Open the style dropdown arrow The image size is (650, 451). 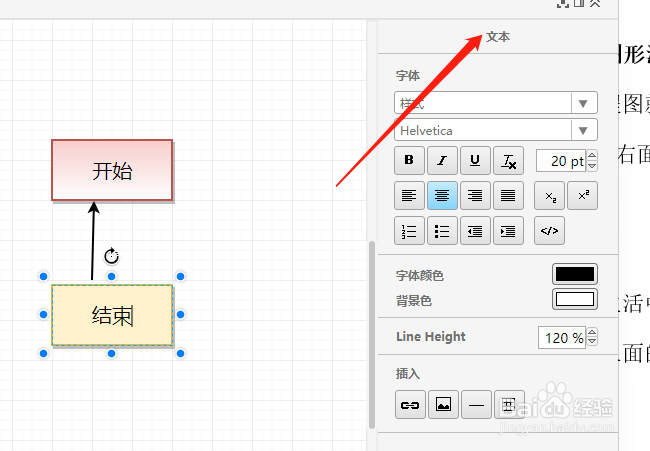pos(583,103)
